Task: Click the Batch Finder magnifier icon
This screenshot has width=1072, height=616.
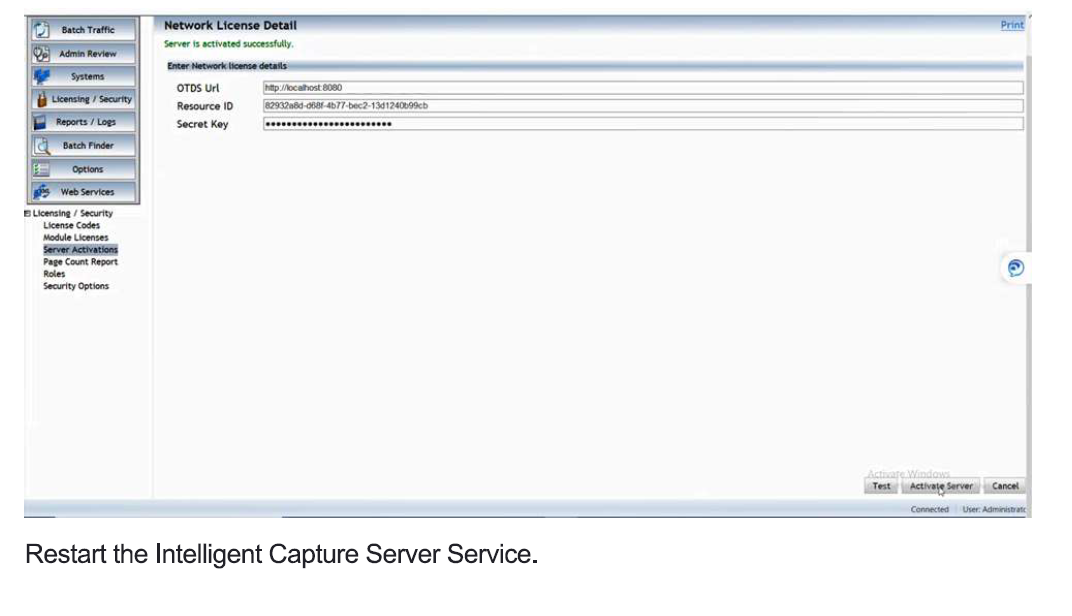Action: click(41, 146)
